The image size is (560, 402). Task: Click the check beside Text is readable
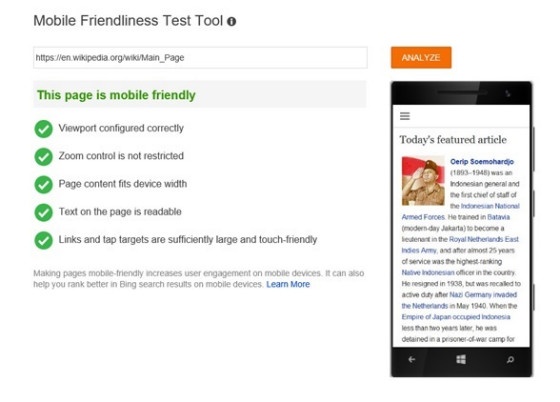pyautogui.click(x=44, y=212)
